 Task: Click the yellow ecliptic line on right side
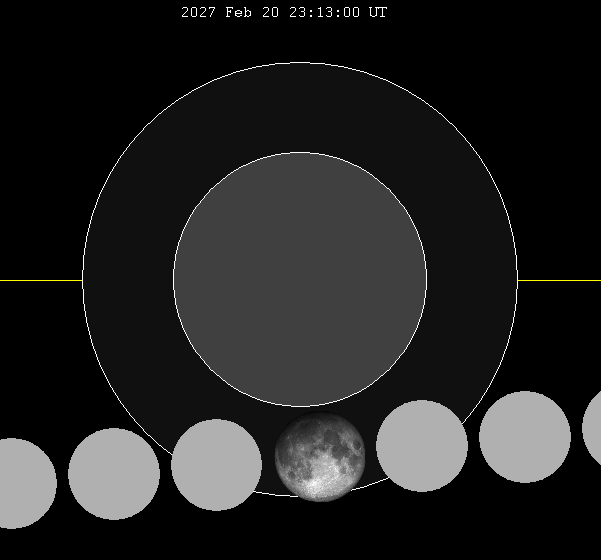pos(560,280)
